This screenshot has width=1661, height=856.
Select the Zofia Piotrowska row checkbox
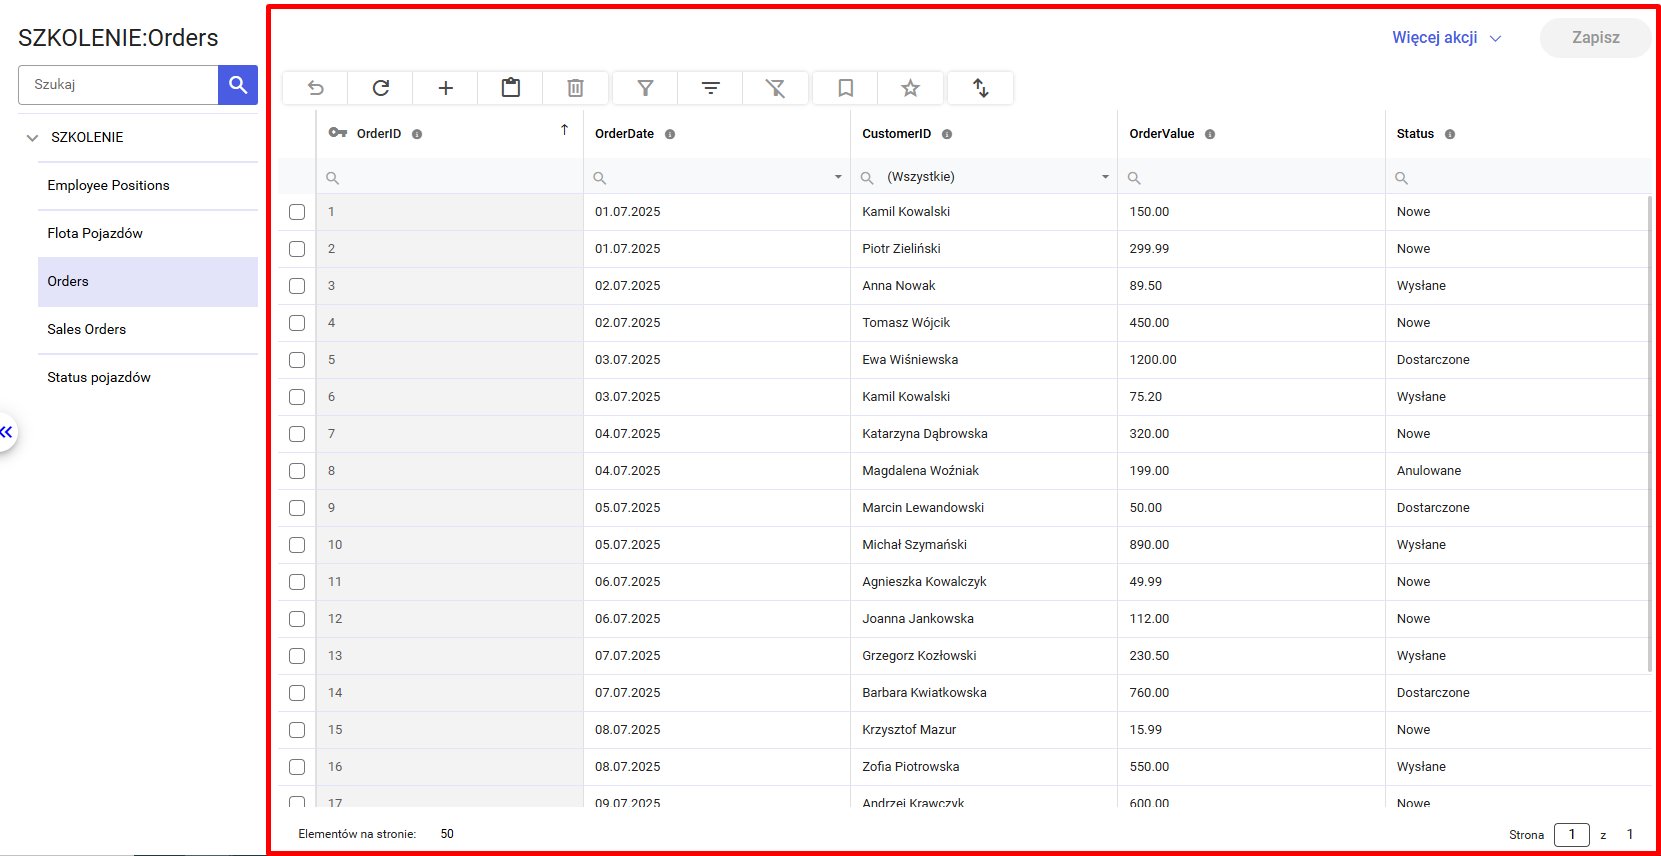297,767
